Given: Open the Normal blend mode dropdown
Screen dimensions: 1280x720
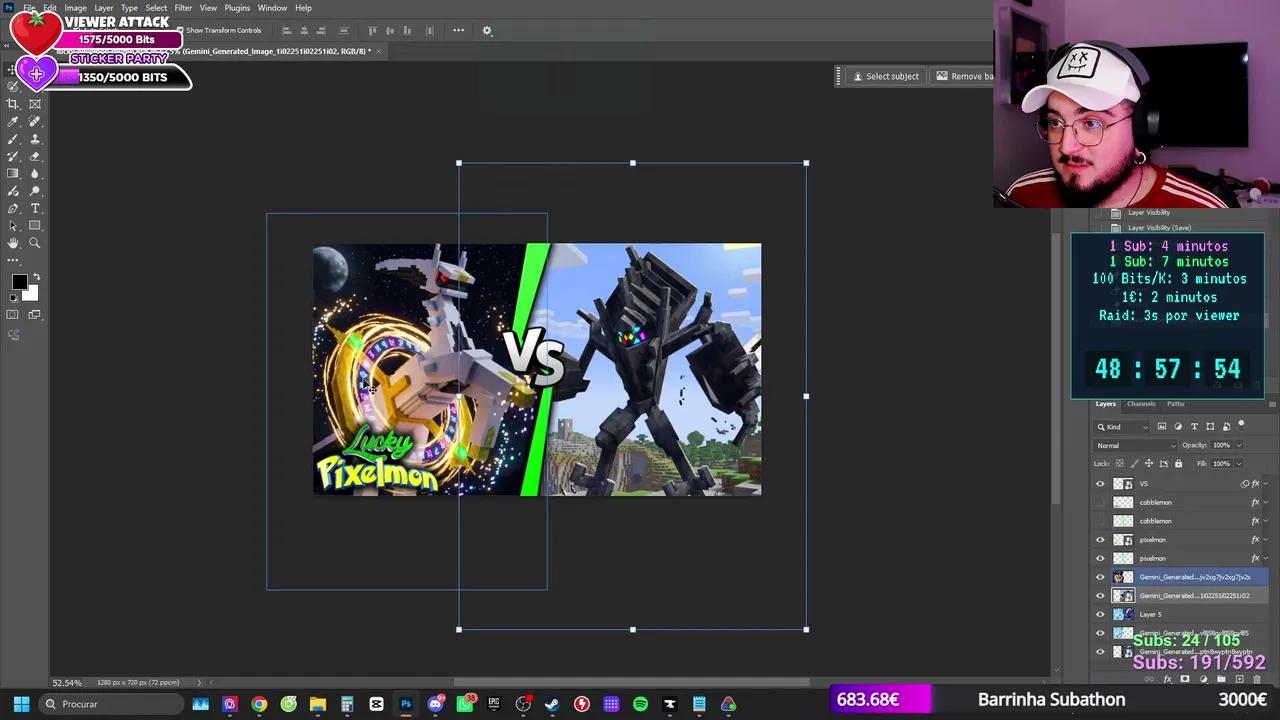Looking at the screenshot, I should coord(1136,445).
